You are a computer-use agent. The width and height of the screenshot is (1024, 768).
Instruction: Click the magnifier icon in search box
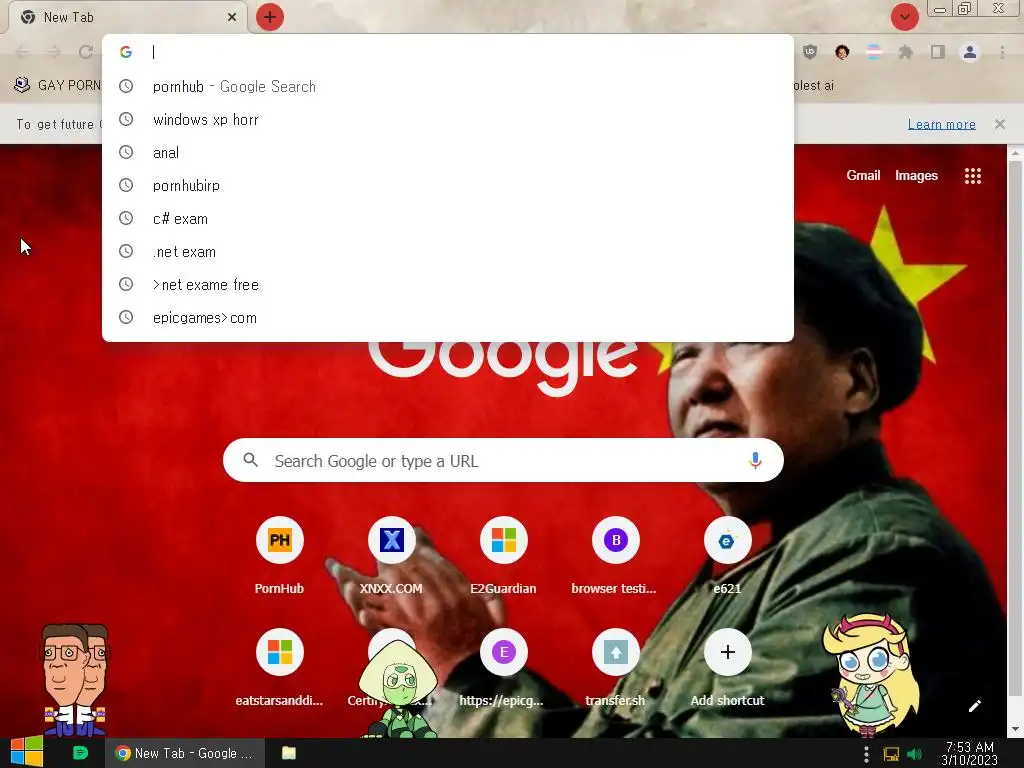point(251,460)
